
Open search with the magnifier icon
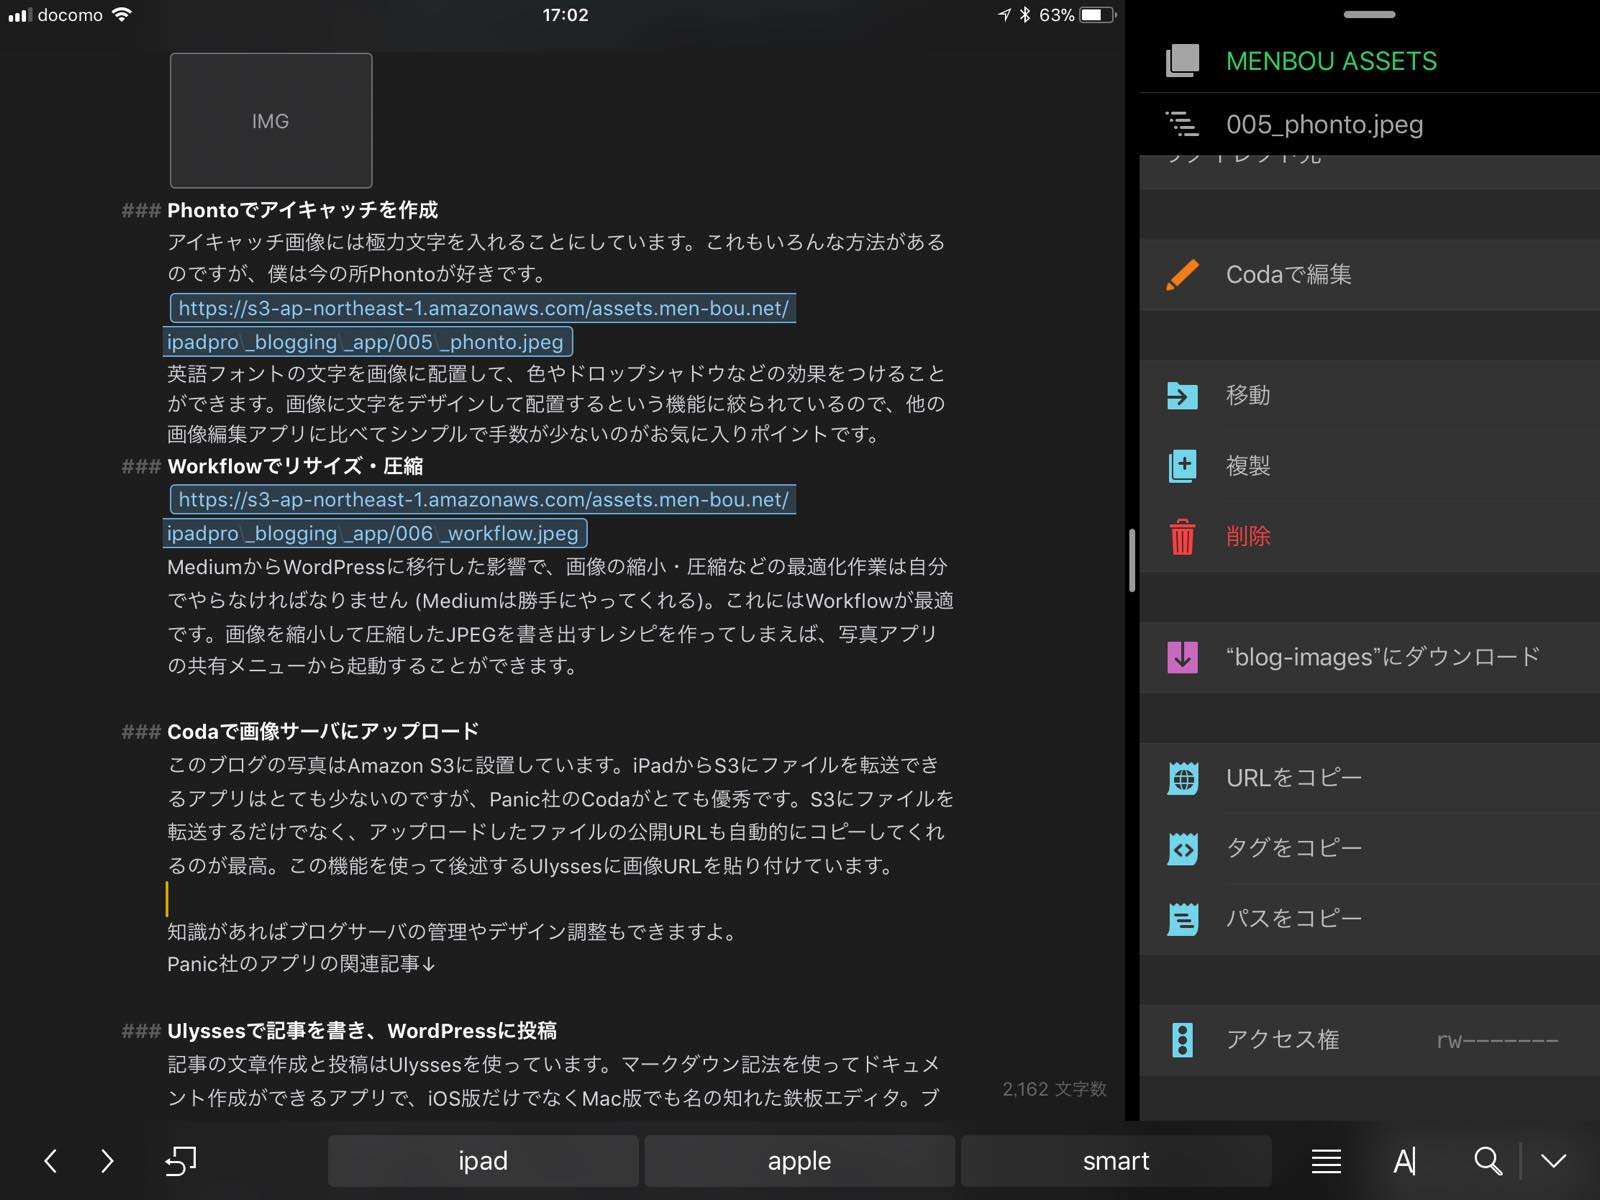coord(1488,1161)
